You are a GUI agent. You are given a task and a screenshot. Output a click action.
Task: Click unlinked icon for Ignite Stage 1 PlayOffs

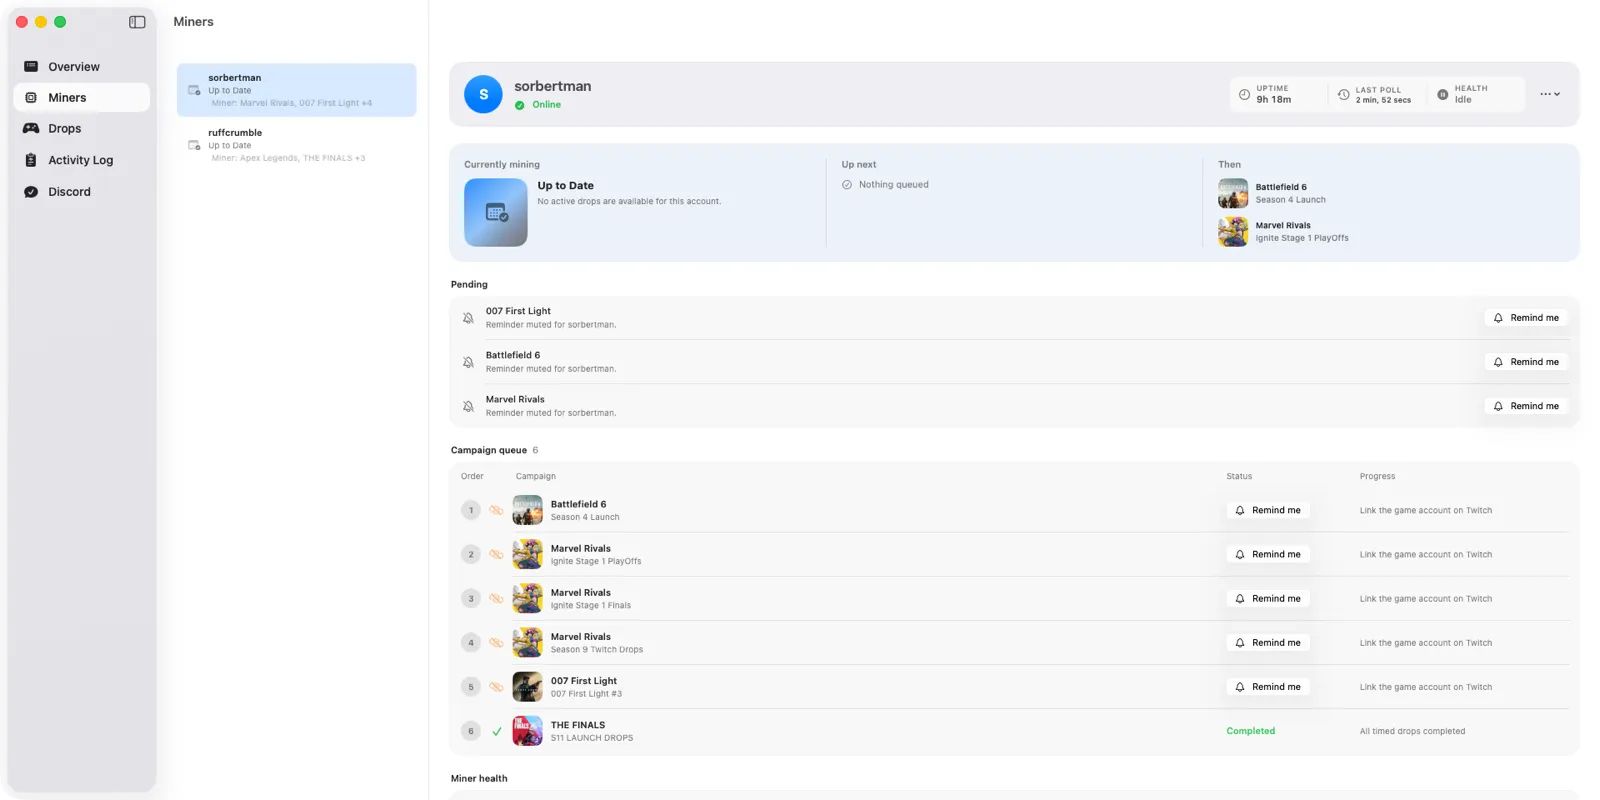[x=496, y=554]
